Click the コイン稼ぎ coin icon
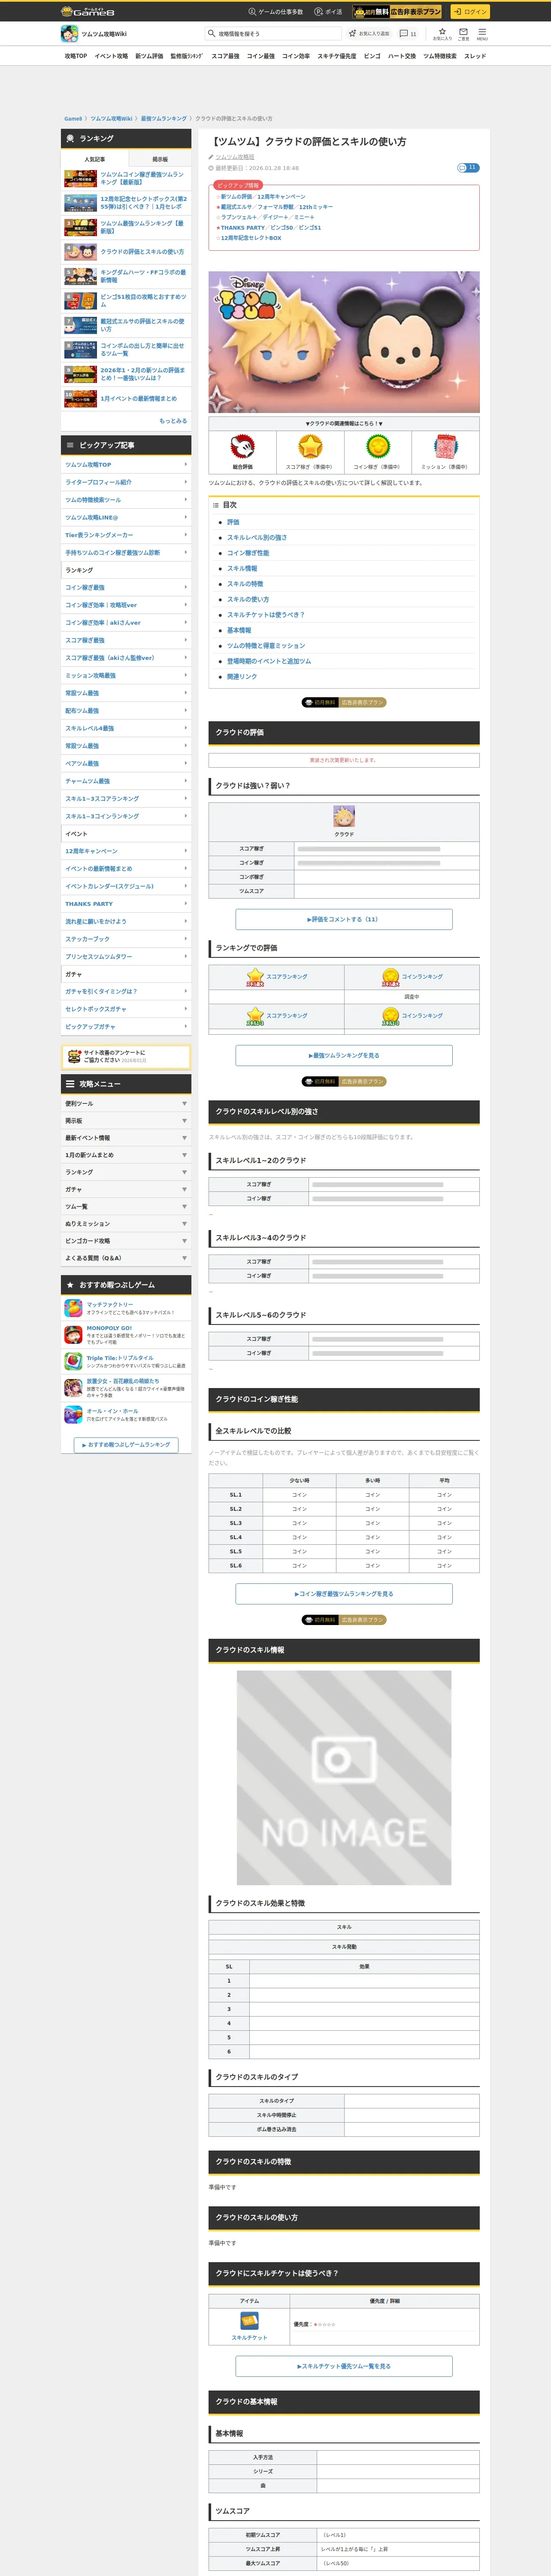The height and width of the screenshot is (2576, 551). (377, 446)
